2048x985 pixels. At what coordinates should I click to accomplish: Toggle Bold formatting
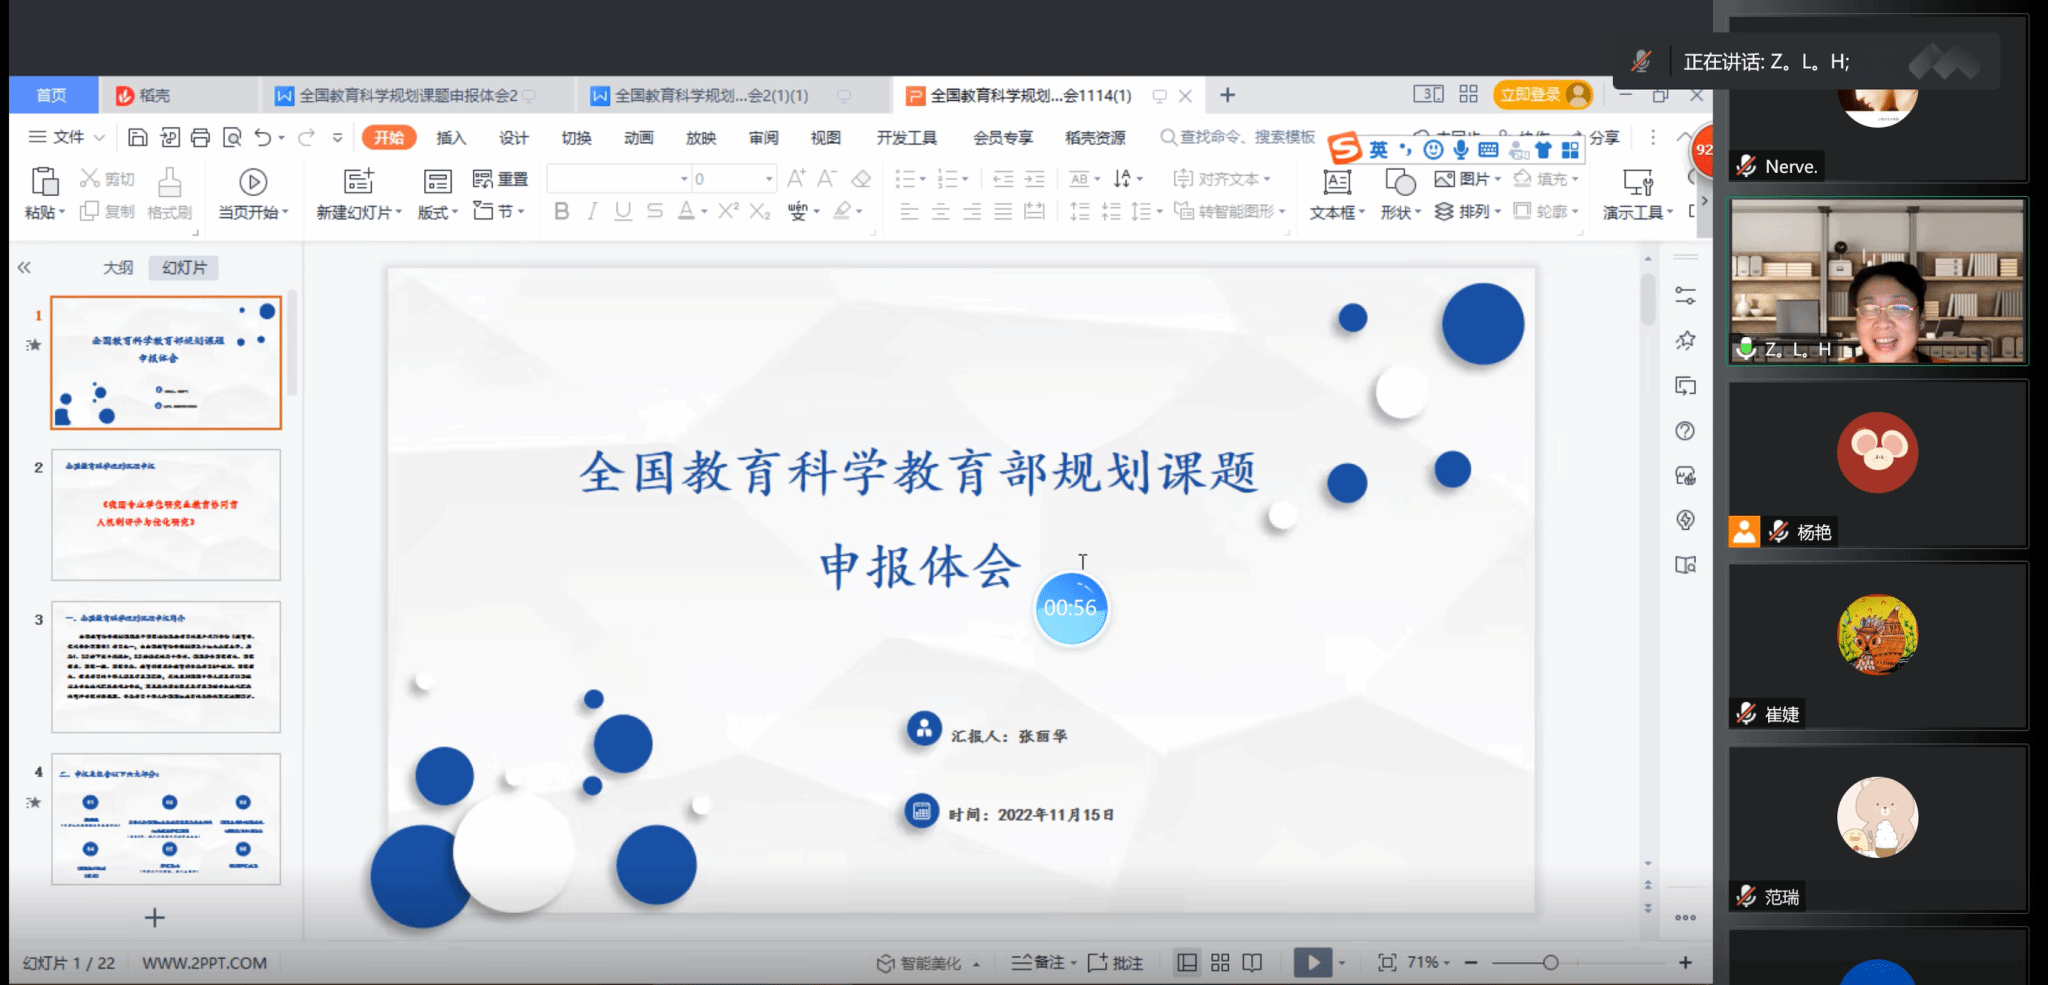tap(561, 211)
